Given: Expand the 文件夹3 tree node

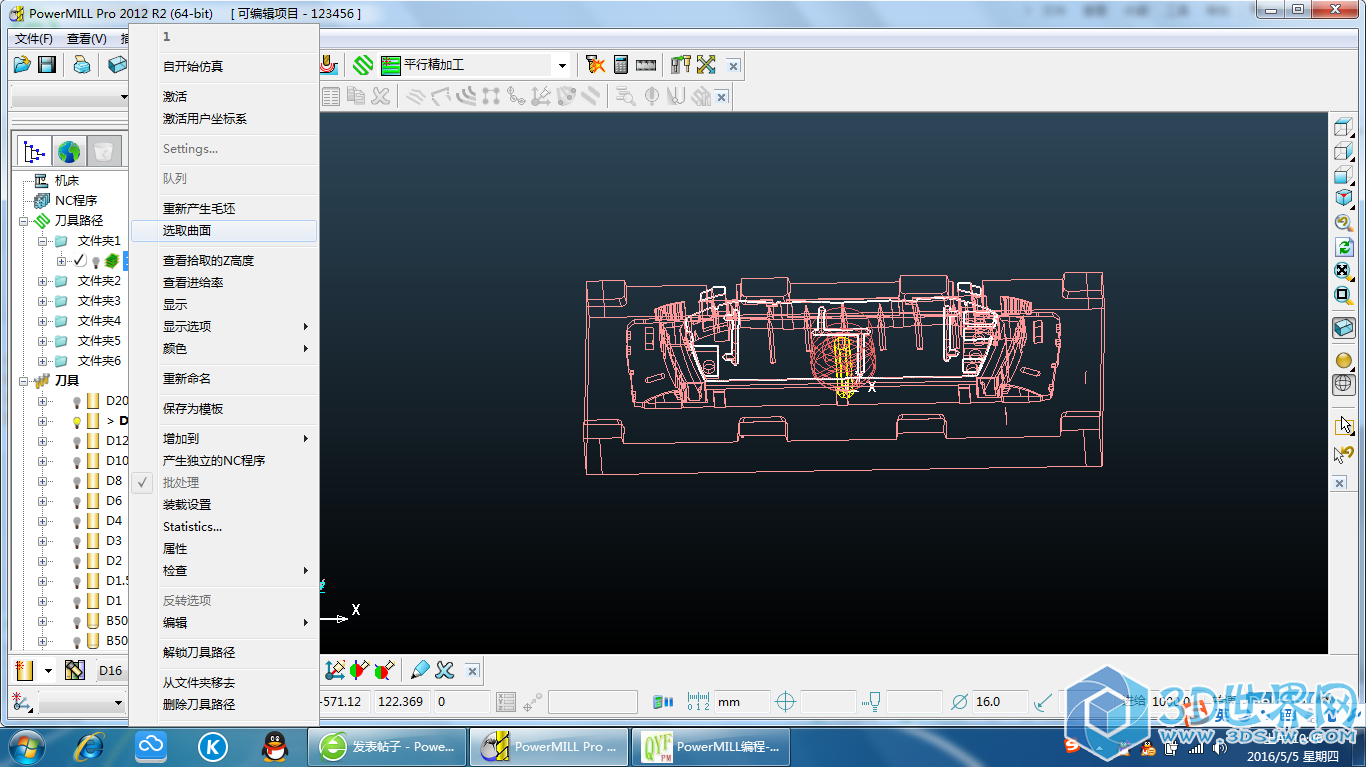Looking at the screenshot, I should point(43,301).
